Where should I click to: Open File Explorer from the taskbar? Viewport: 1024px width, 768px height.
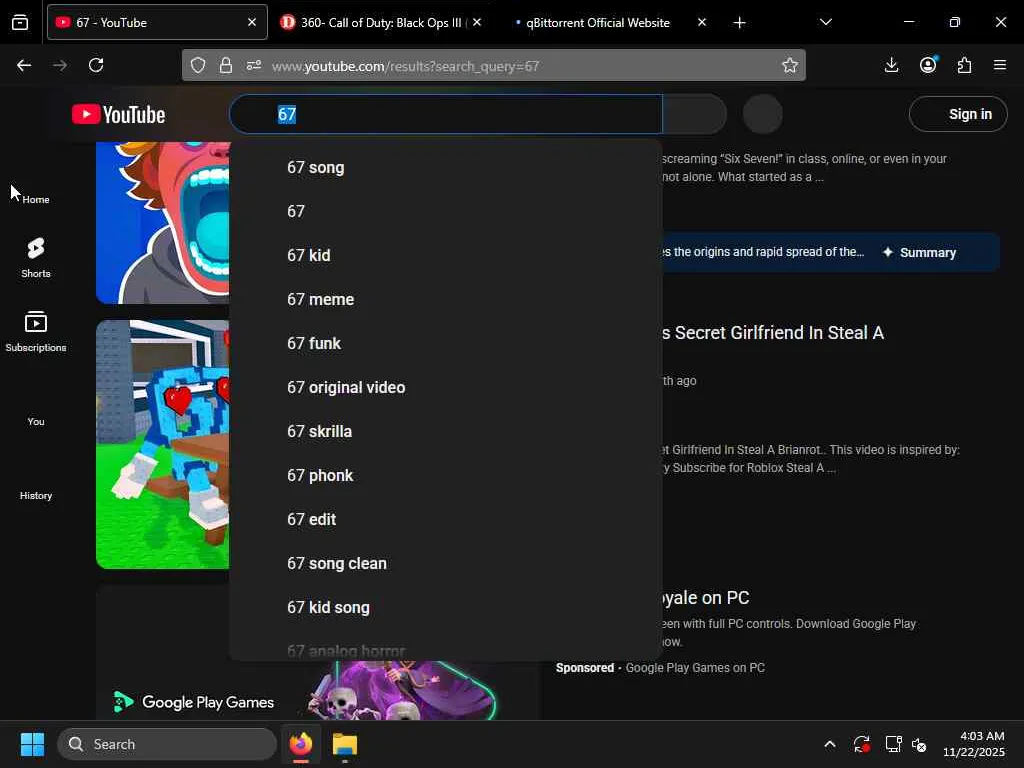(x=345, y=744)
